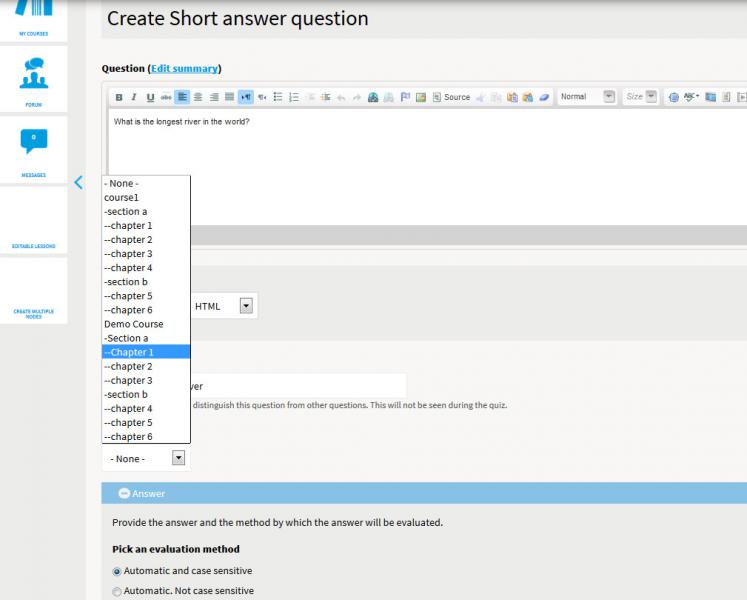The width and height of the screenshot is (747, 600).
Task: Paste as plain text icon
Action: 512,97
